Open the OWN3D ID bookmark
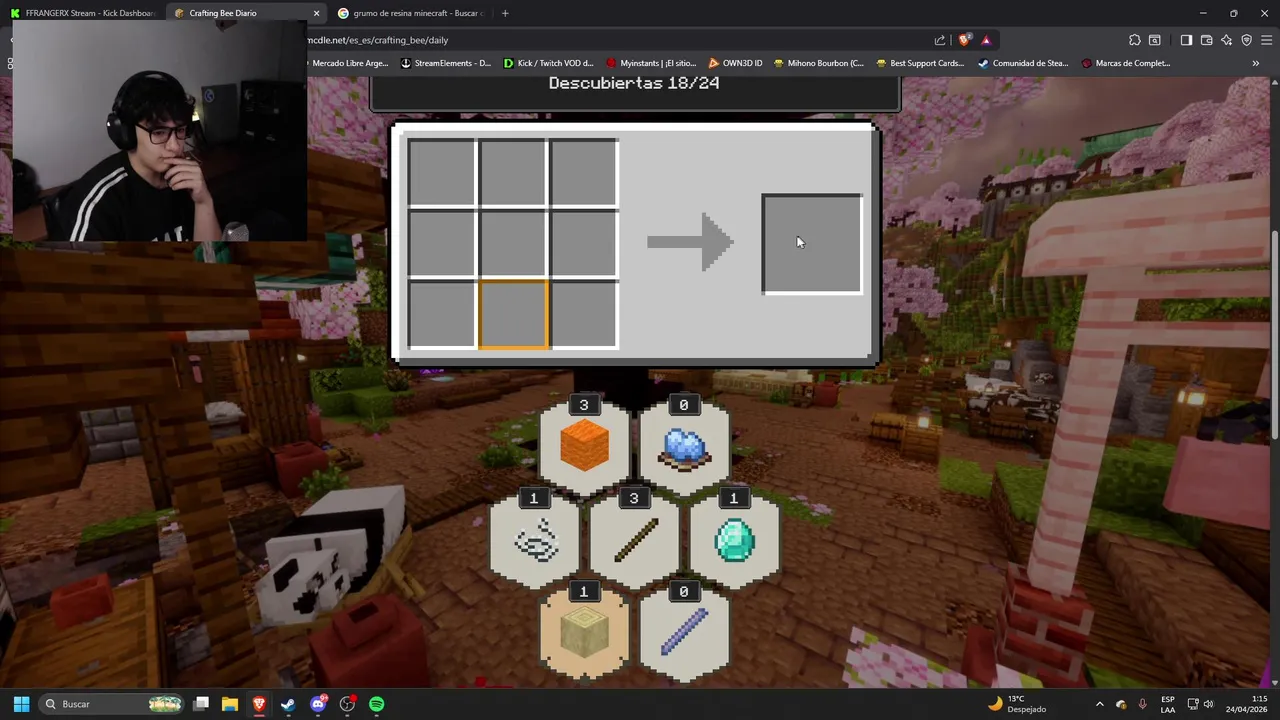Viewport: 1280px width, 720px height. pos(735,63)
